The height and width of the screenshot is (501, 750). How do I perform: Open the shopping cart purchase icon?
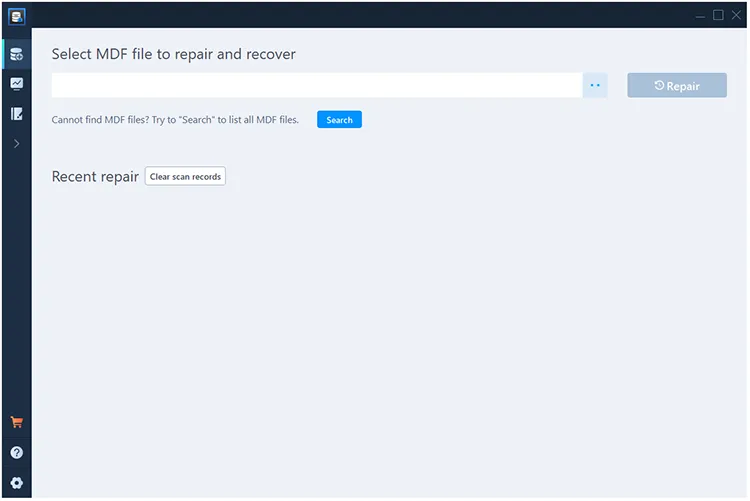17,422
